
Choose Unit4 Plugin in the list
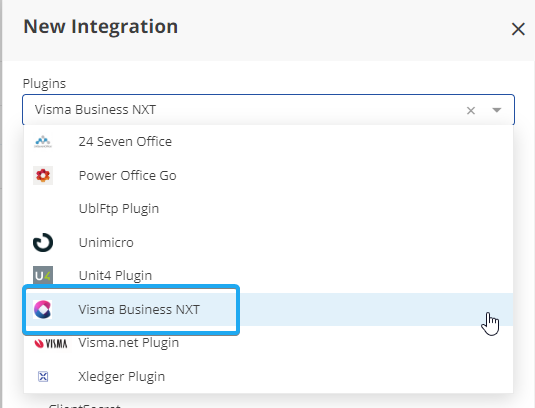(x=268, y=275)
